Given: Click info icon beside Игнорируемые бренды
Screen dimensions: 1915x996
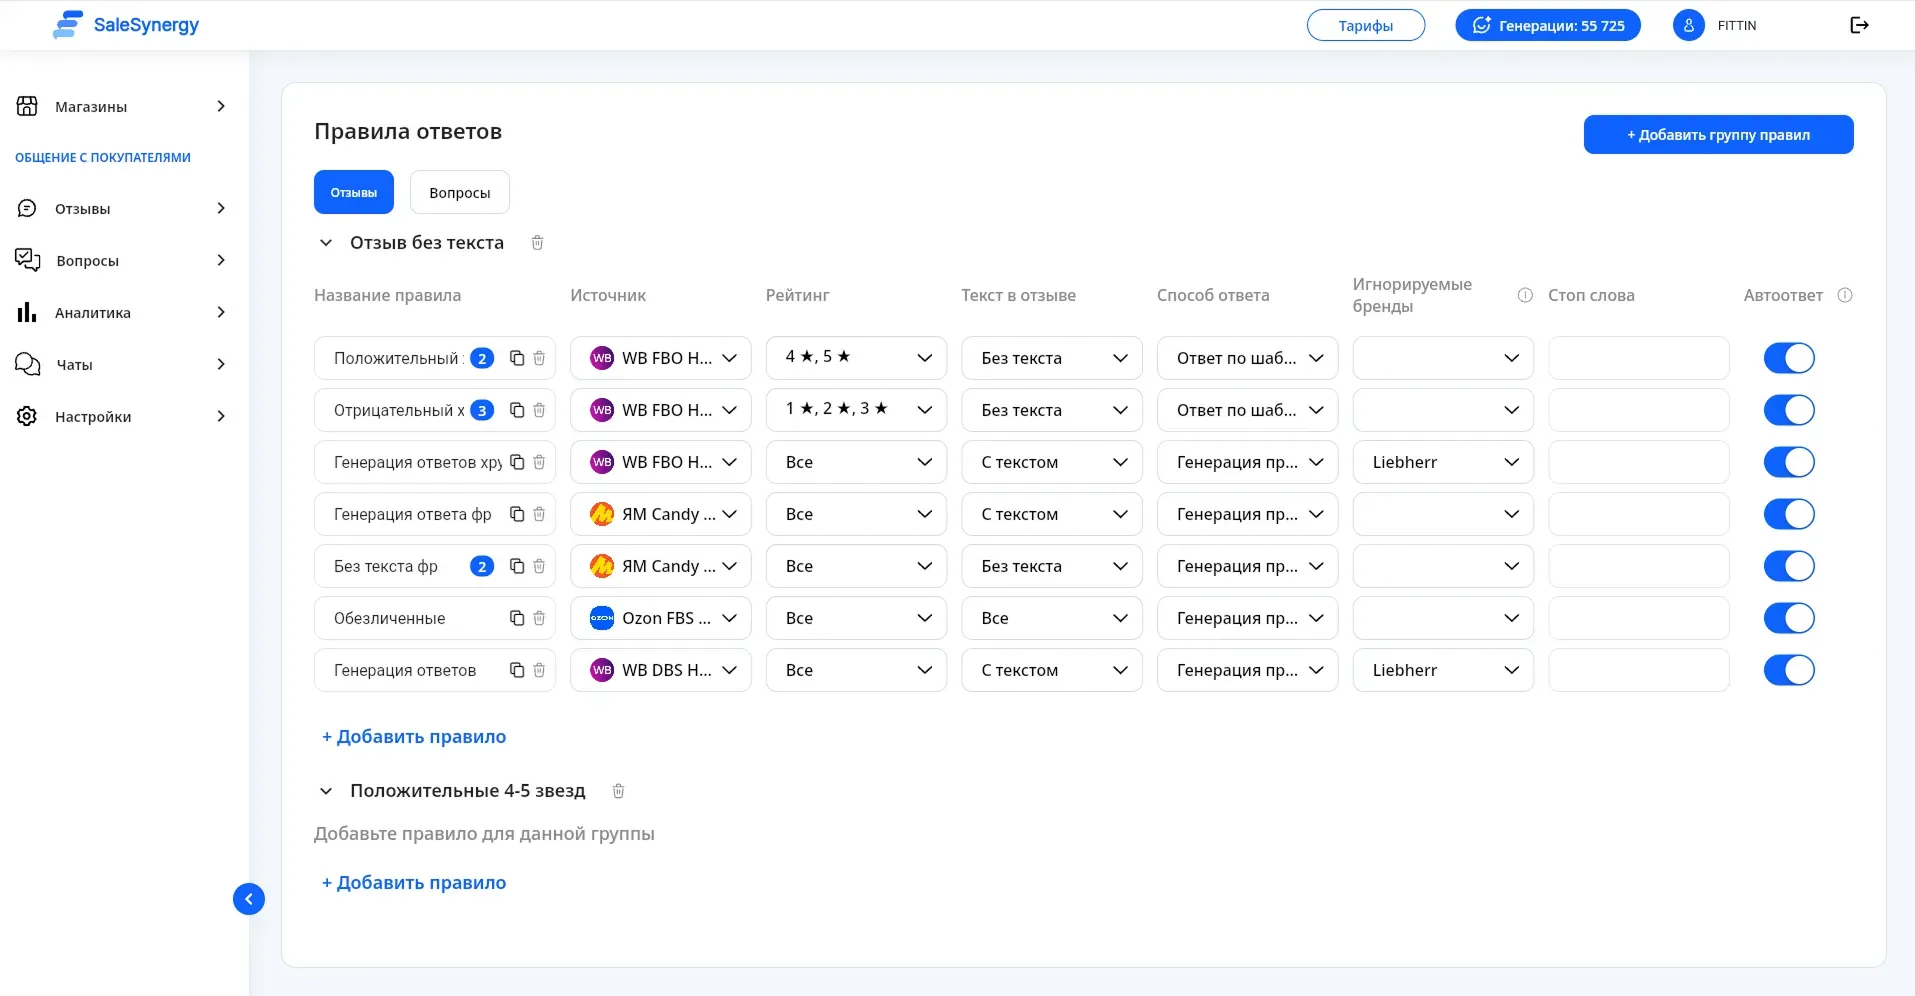Looking at the screenshot, I should (x=1525, y=295).
